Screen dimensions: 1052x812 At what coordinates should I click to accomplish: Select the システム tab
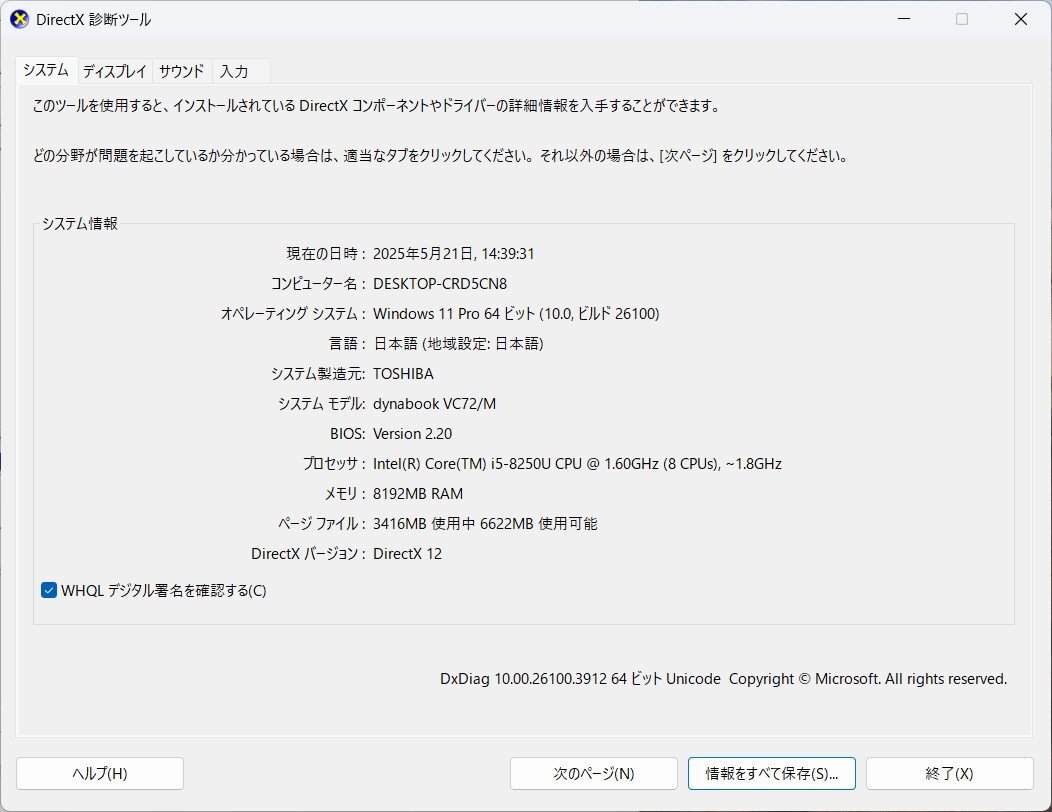(x=46, y=71)
